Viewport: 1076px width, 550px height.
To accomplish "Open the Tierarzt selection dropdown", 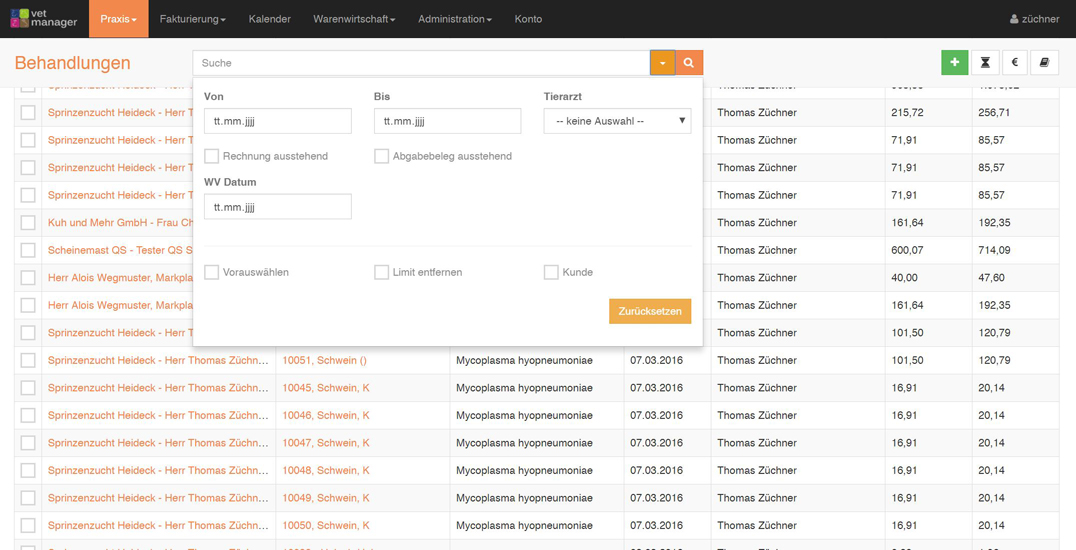I will coord(617,121).
